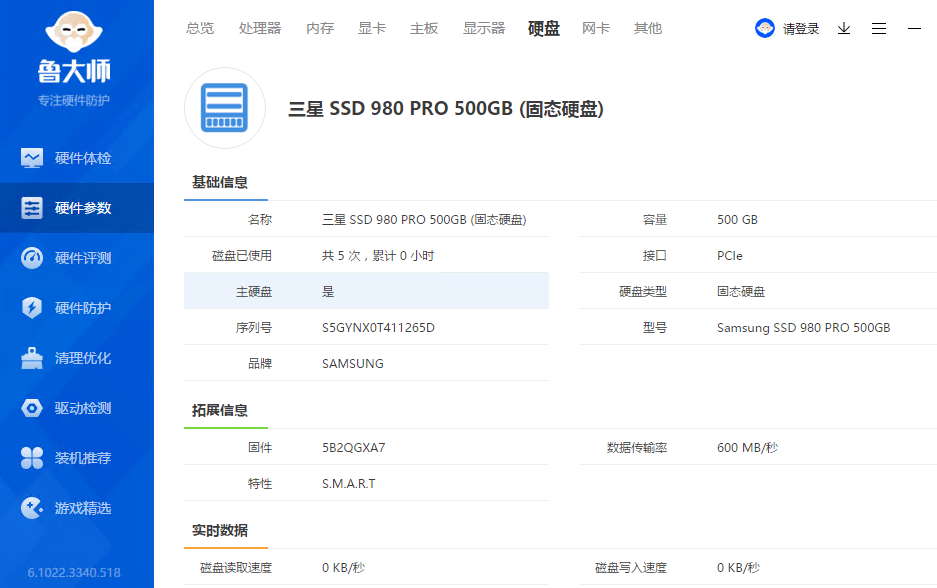Go to the 其他 tab
This screenshot has width=937, height=588.
click(648, 28)
